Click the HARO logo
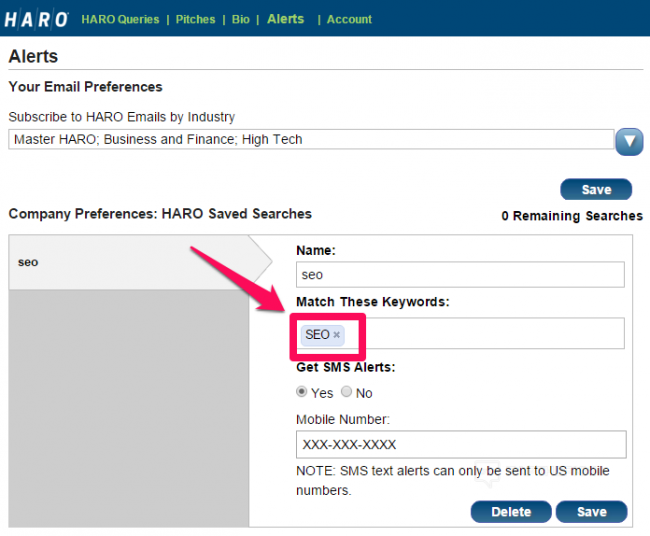 click(36, 19)
